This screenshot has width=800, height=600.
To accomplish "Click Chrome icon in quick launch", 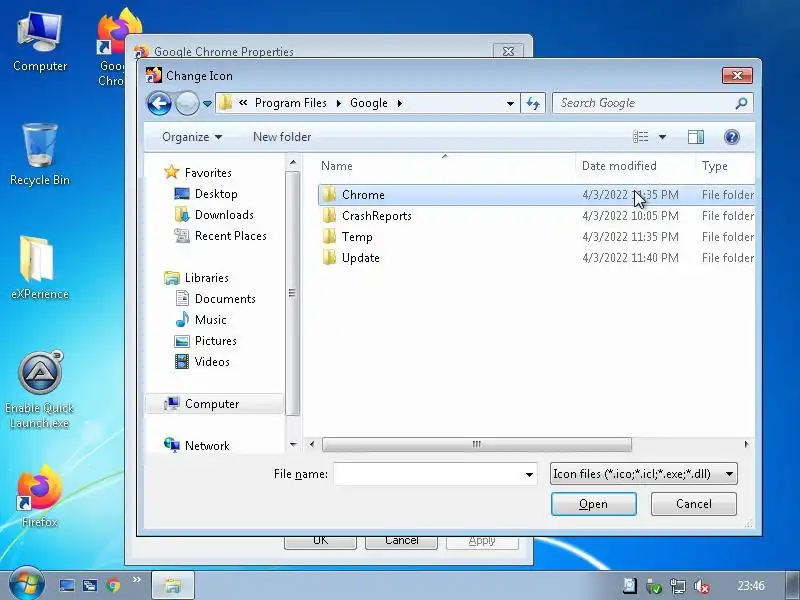I will (113, 585).
